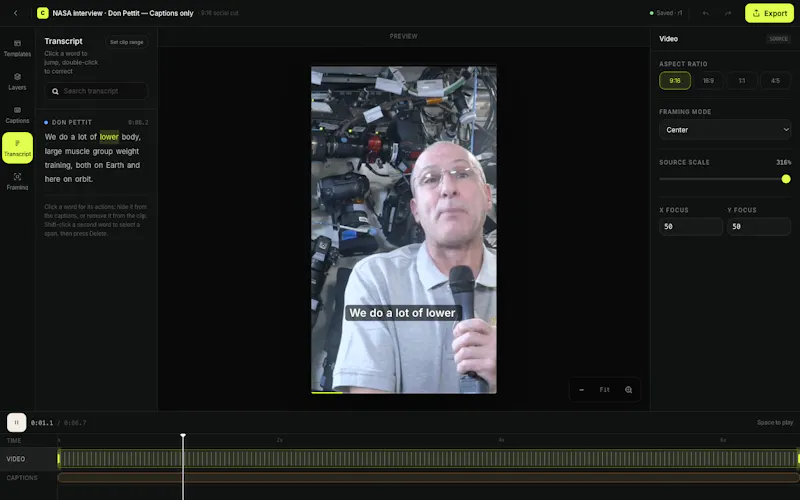Select the 4:5 aspect ratio
Screen dimensions: 800x500
coord(776,81)
